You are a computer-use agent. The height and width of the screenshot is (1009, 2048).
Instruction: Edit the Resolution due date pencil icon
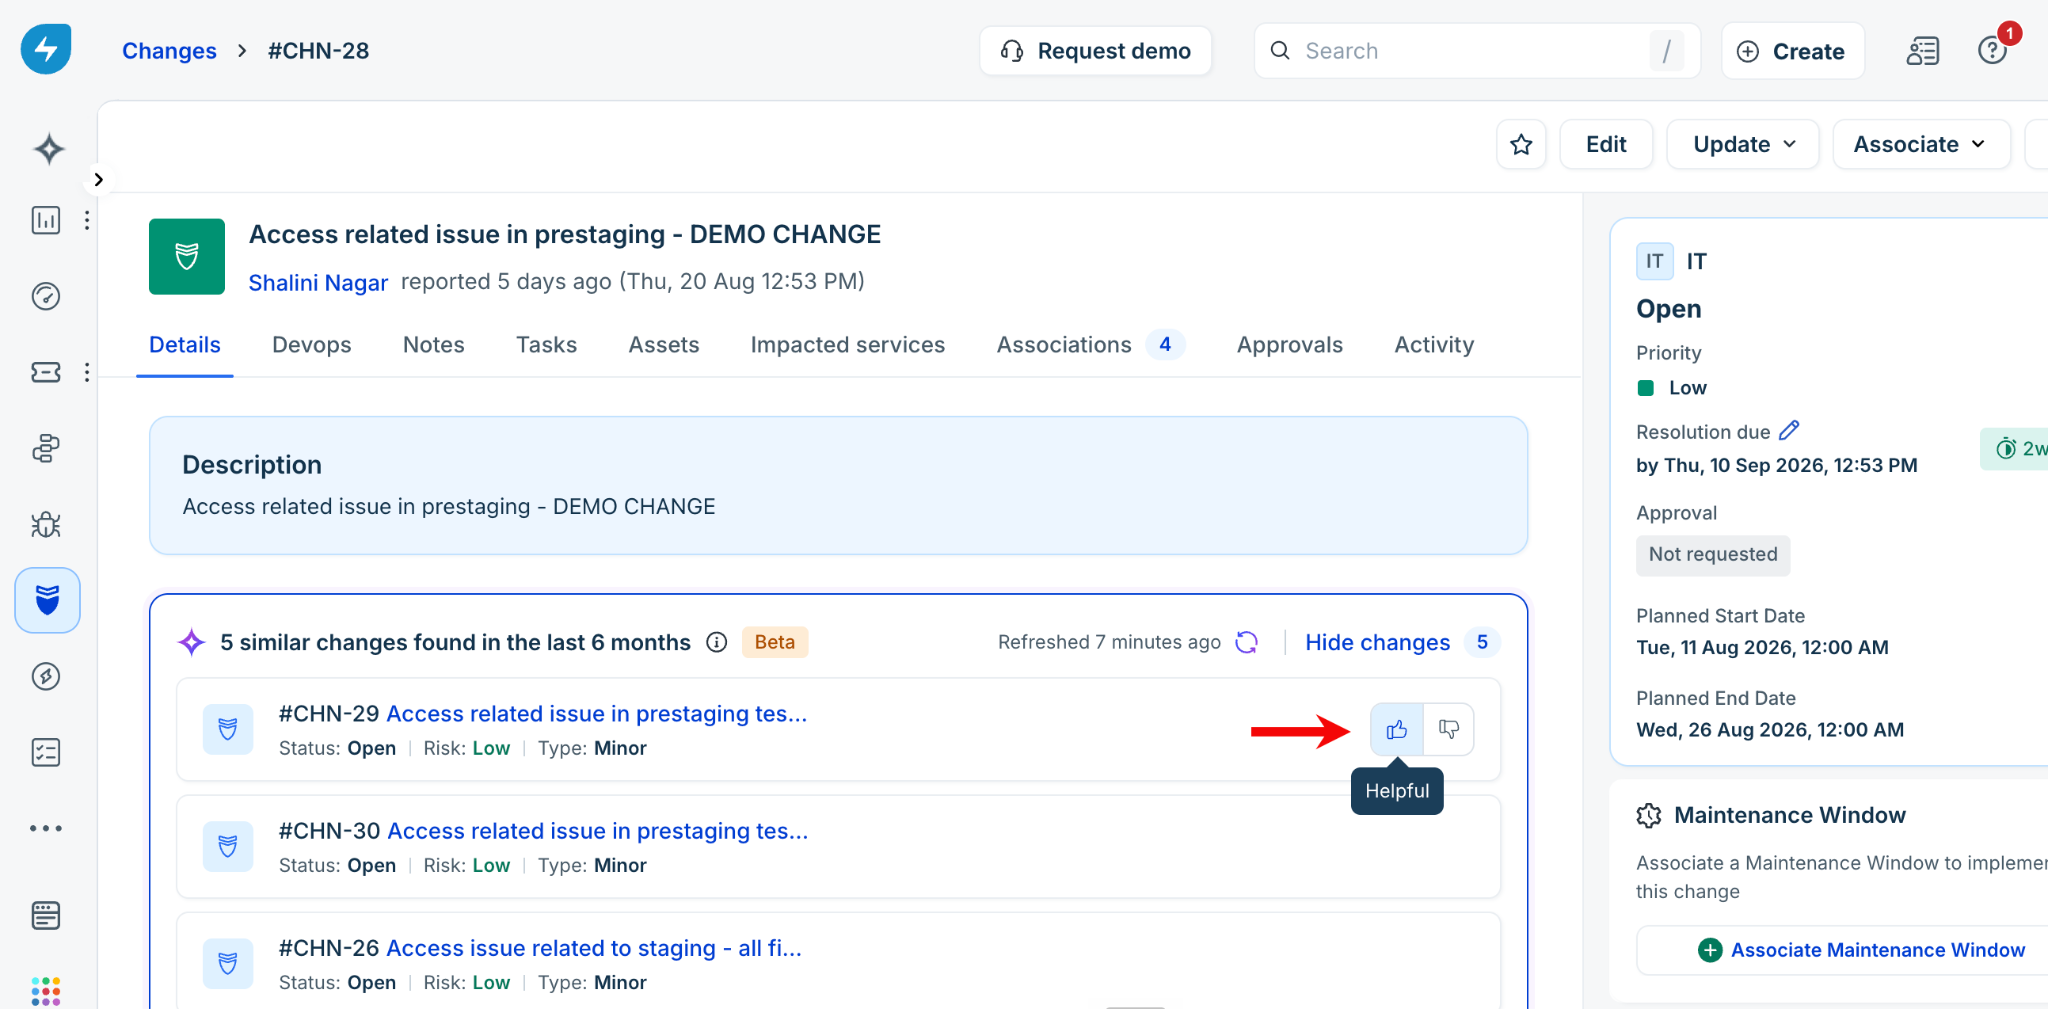1789,431
